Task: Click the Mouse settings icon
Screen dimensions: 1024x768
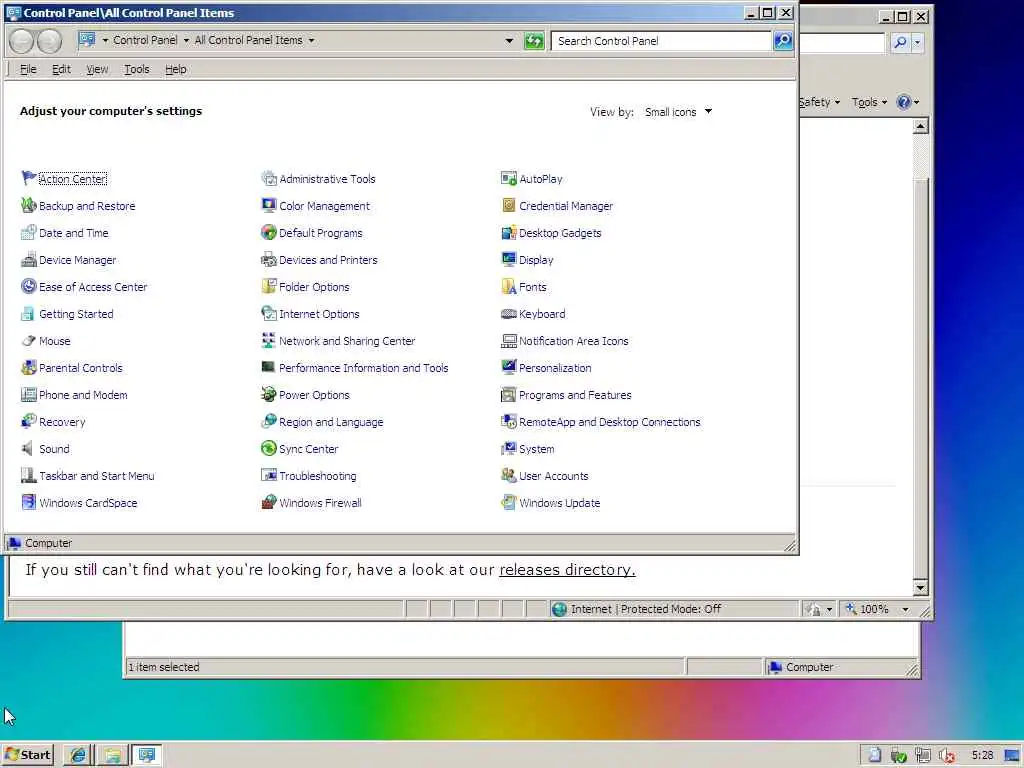Action: click(28, 341)
